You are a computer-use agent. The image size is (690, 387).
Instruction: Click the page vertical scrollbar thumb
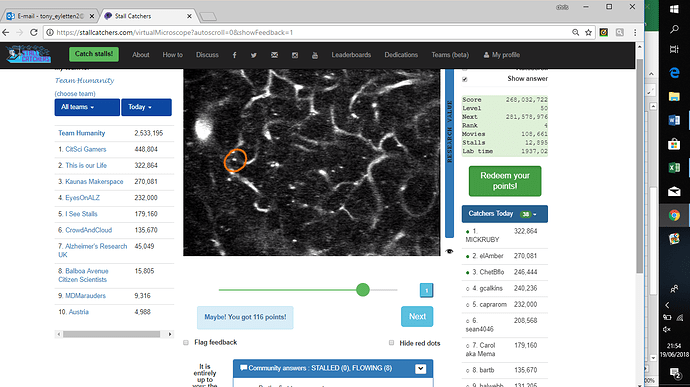[639, 165]
